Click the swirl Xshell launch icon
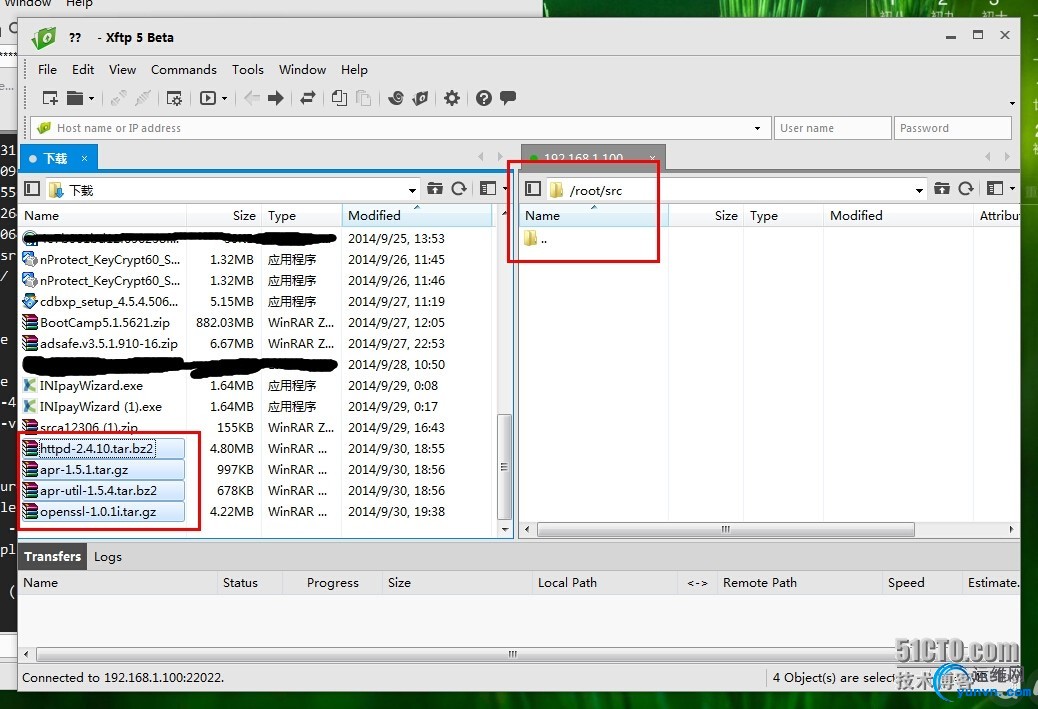 pos(396,98)
